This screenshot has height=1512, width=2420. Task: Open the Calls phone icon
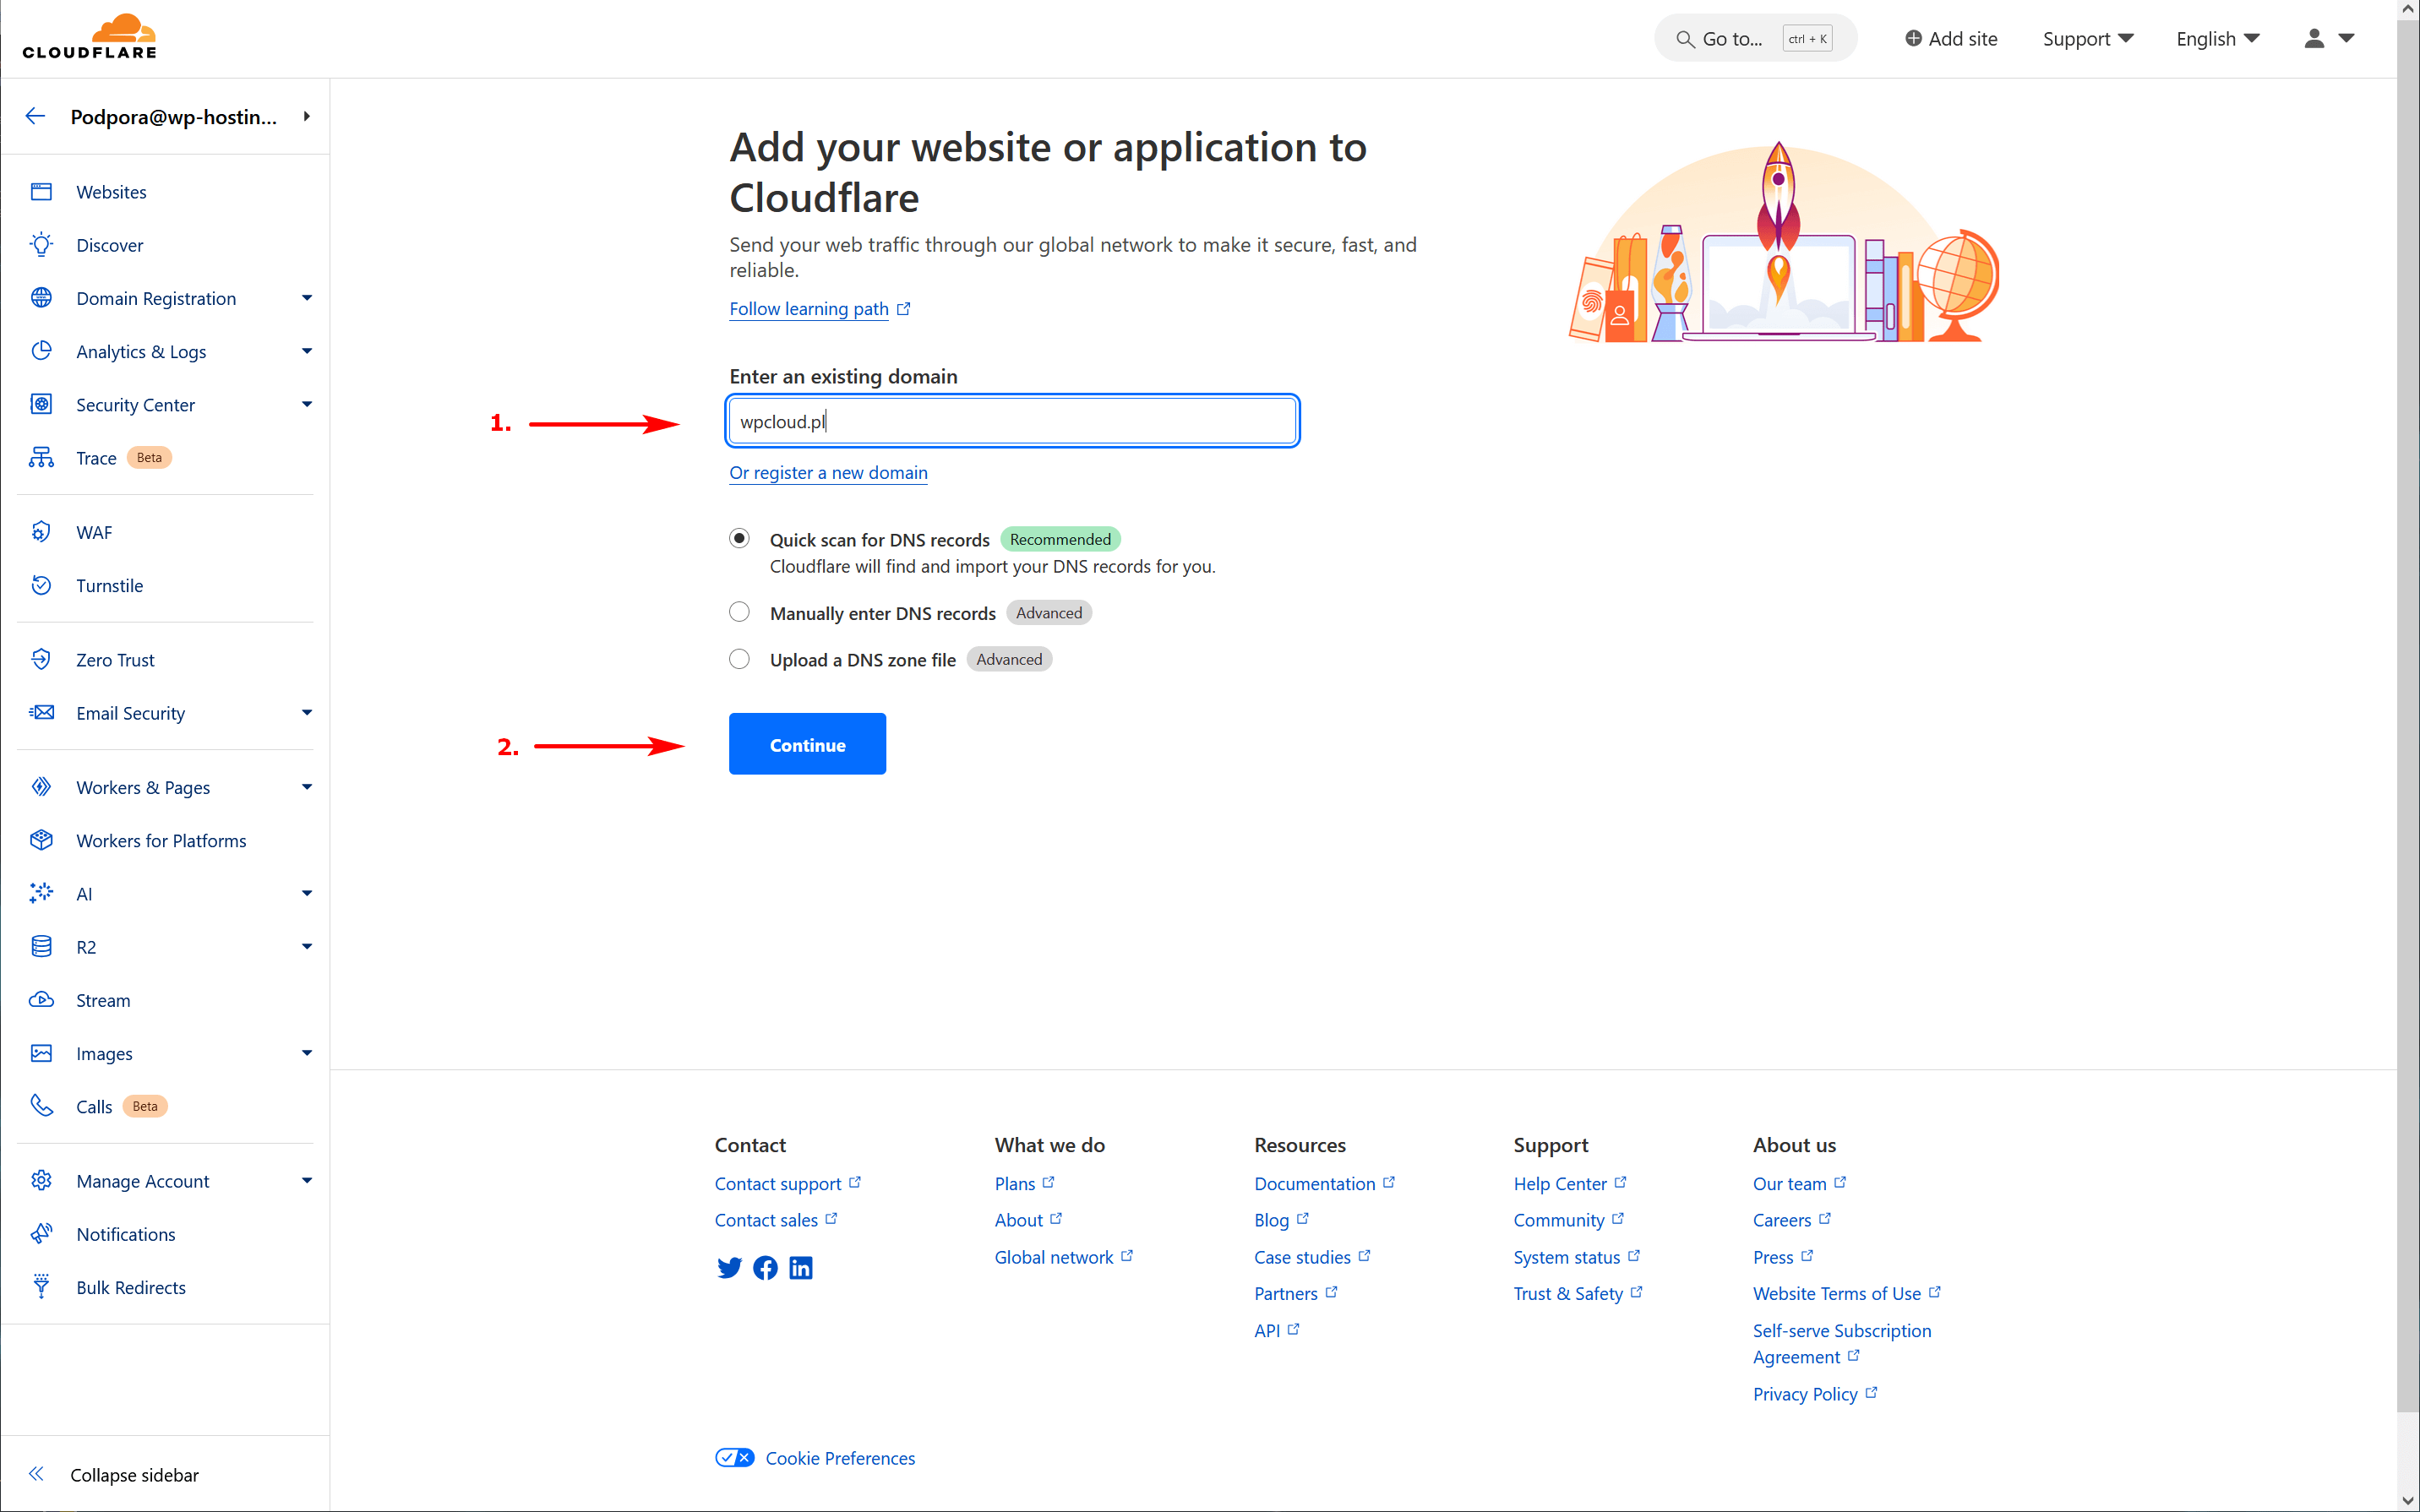41,1105
